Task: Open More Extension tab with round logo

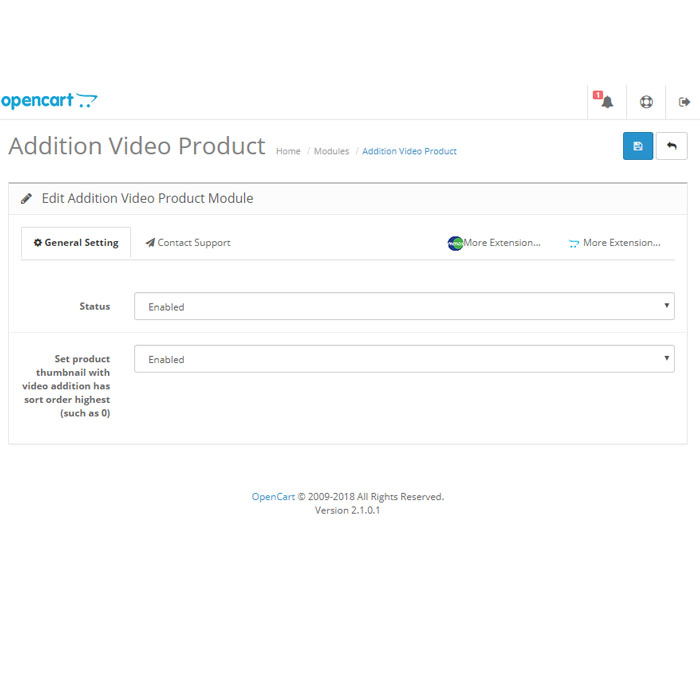Action: point(494,243)
